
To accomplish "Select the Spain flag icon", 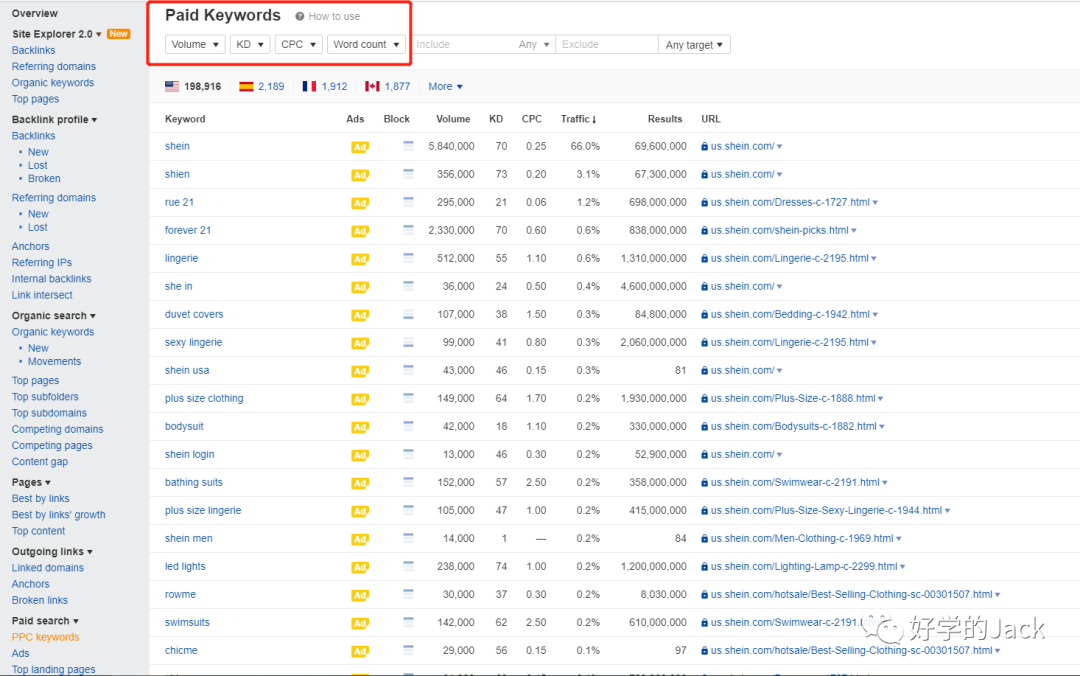I will [246, 86].
